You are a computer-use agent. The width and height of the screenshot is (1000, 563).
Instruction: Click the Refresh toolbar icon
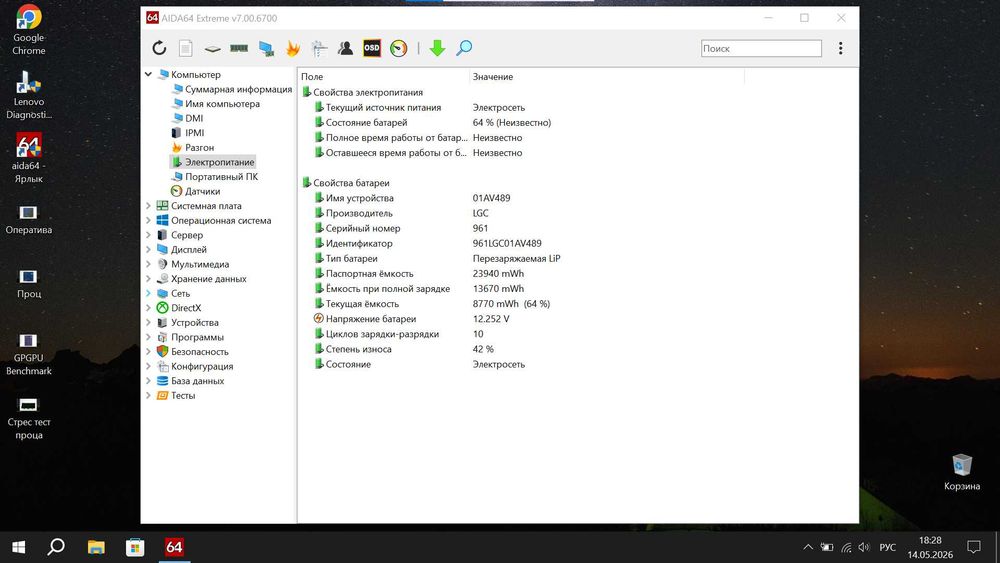pos(159,48)
